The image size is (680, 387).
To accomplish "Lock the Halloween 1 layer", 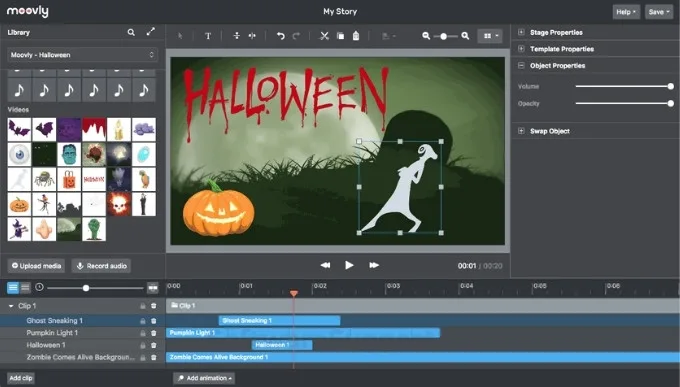I will [142, 345].
